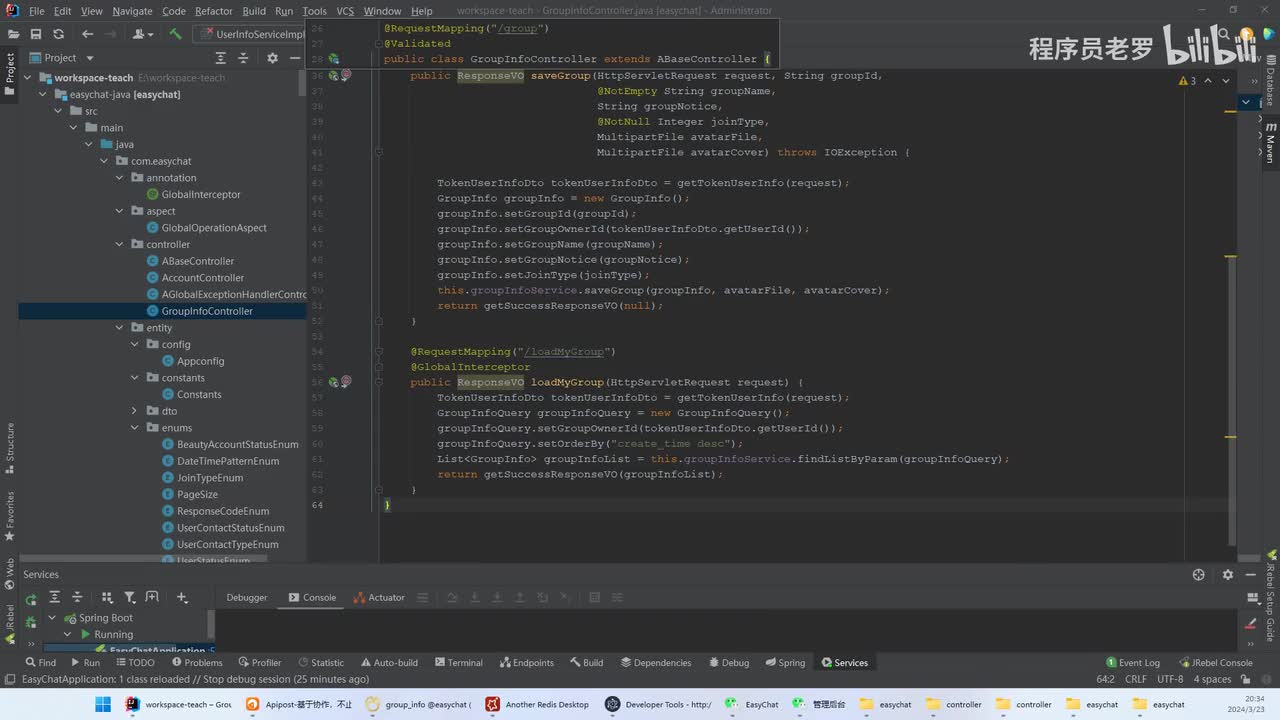Image resolution: width=1280 pixels, height=720 pixels.
Task: Click the green Build hammer icon
Action: [176, 34]
